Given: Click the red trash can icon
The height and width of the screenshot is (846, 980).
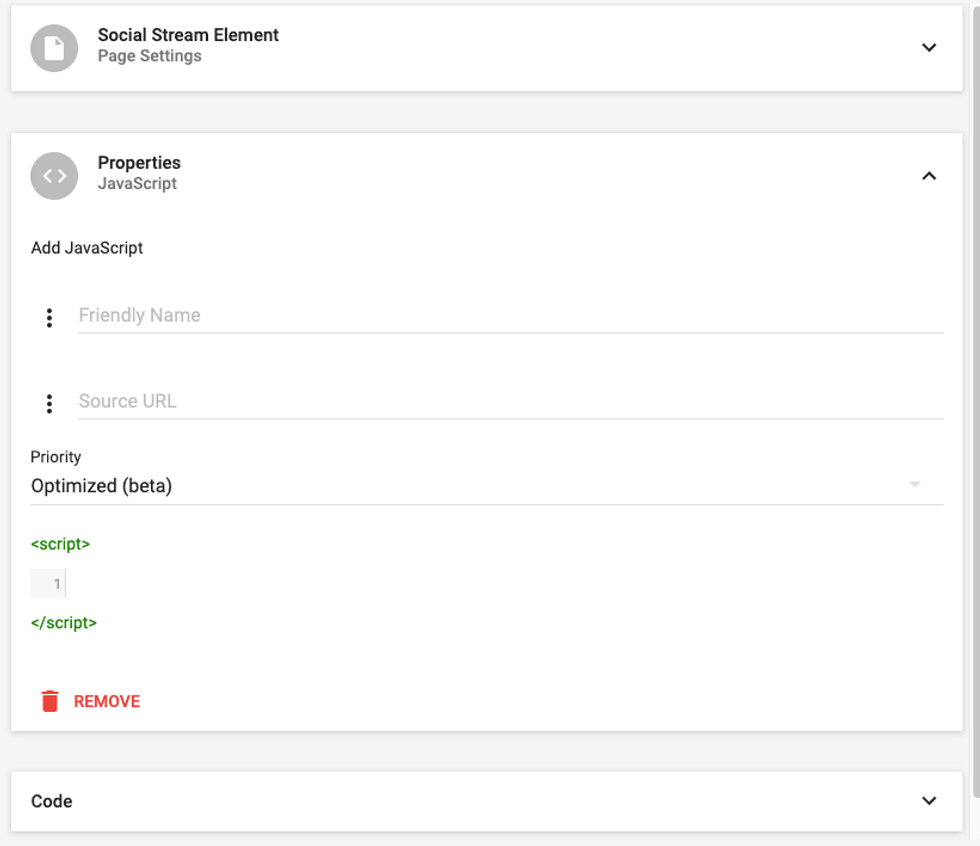Looking at the screenshot, I should pos(50,701).
